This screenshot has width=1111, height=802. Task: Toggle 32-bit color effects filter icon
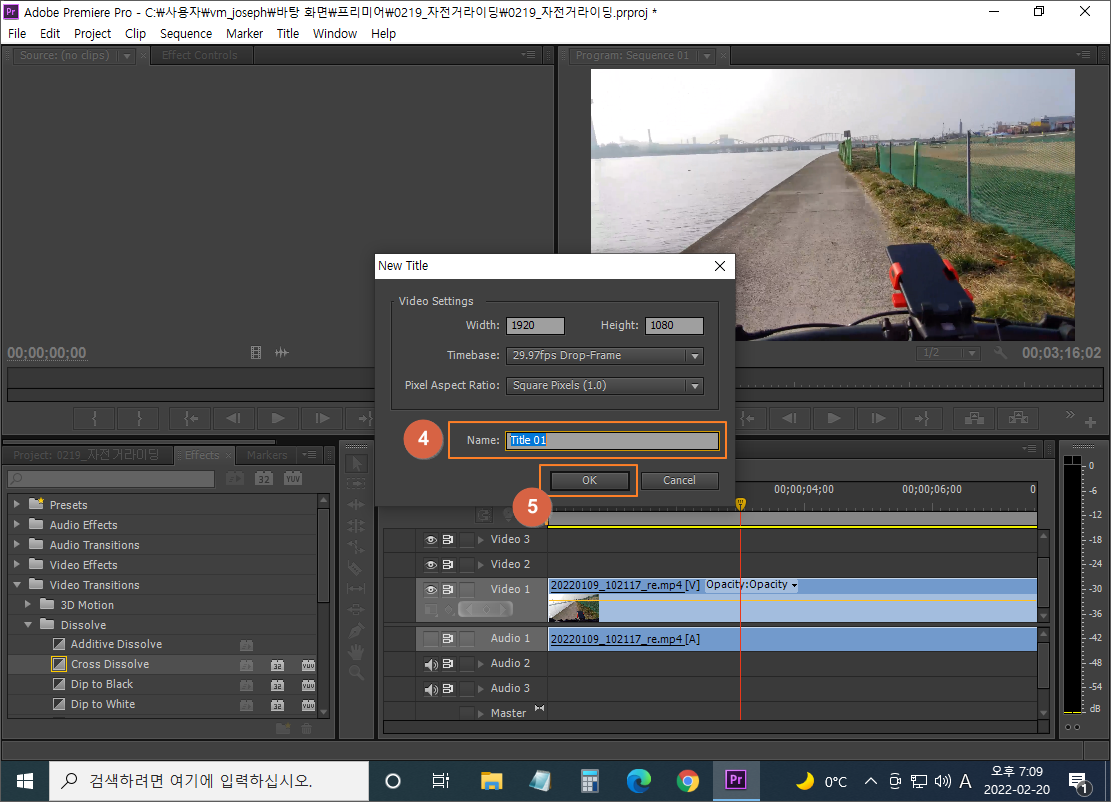click(x=264, y=478)
